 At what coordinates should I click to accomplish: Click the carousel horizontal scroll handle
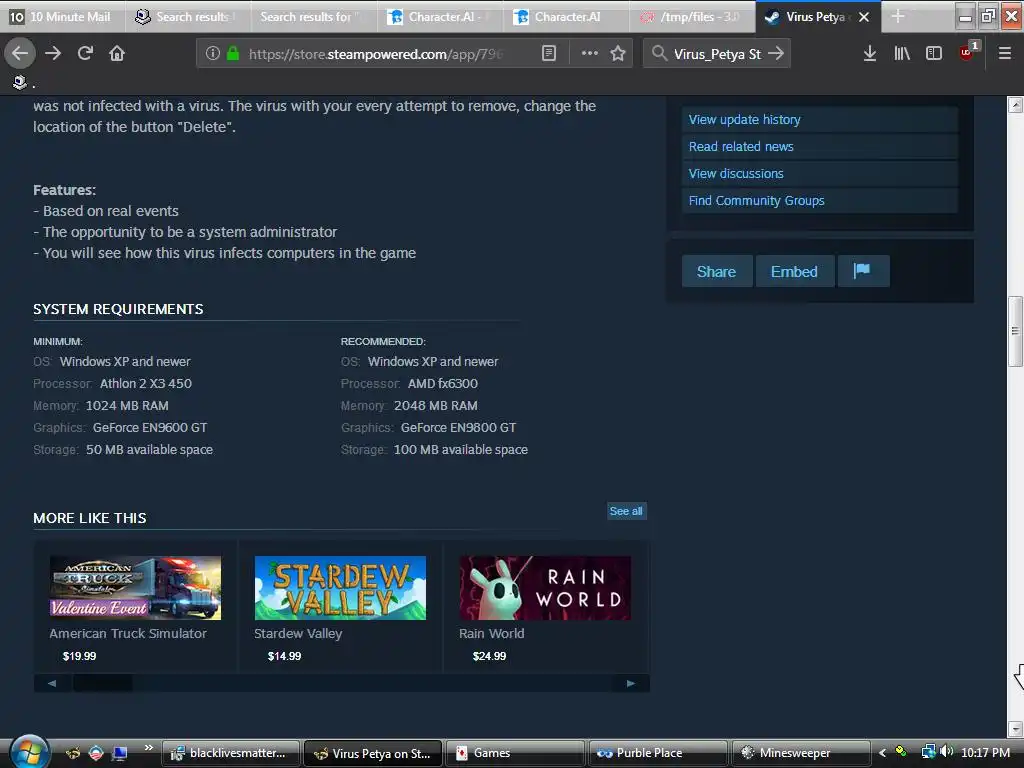(x=103, y=683)
